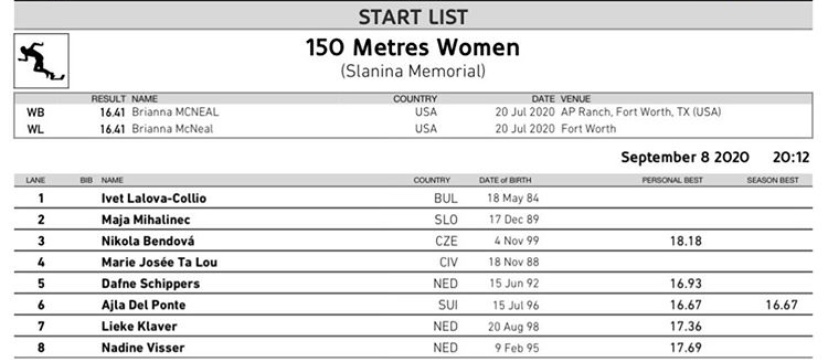This screenshot has height=360, width=828.
Task: Select athlete Dafne Schippers
Action: coord(150,283)
